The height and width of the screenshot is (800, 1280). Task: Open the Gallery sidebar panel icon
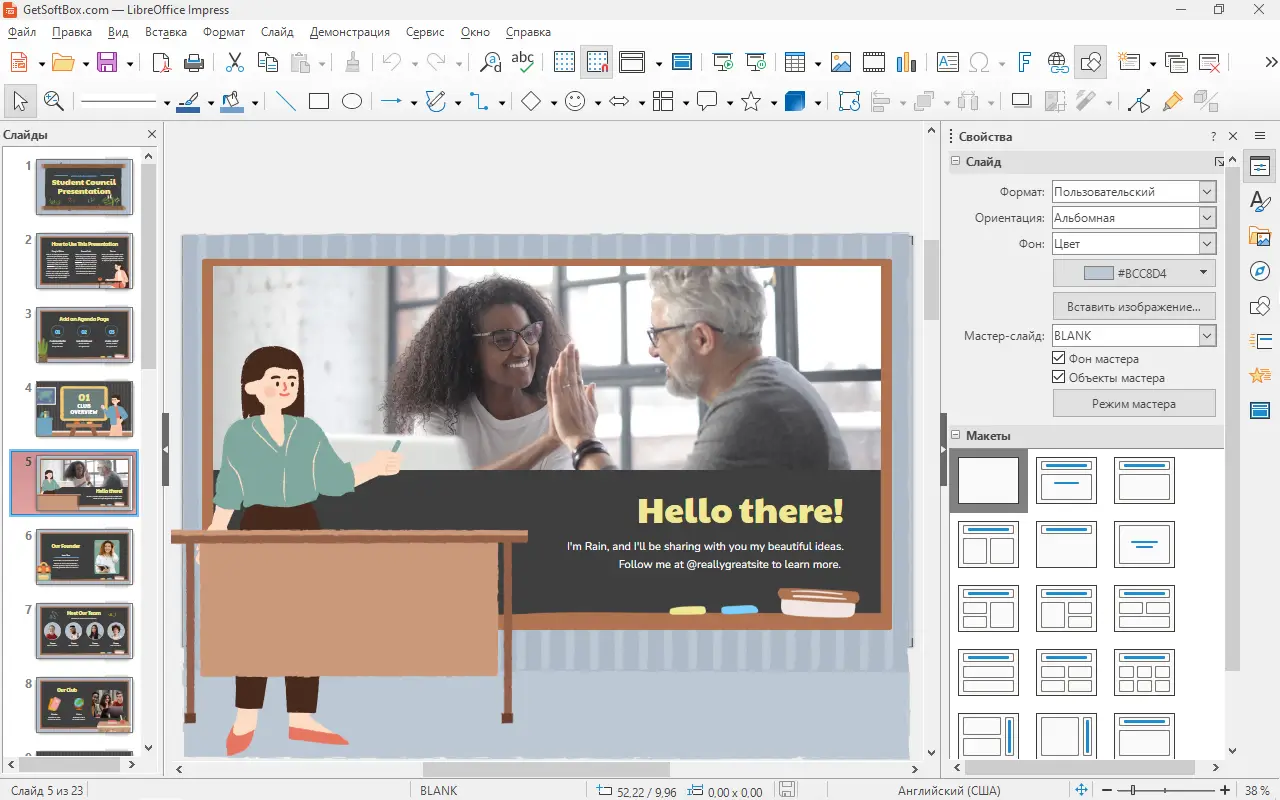point(1260,237)
